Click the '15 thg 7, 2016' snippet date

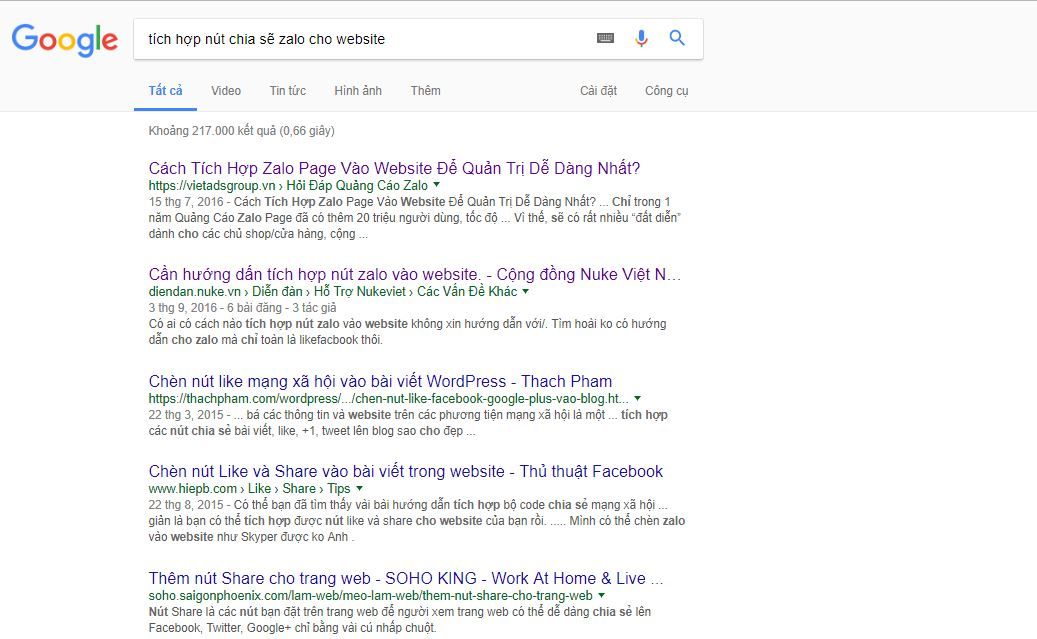pyautogui.click(x=185, y=201)
